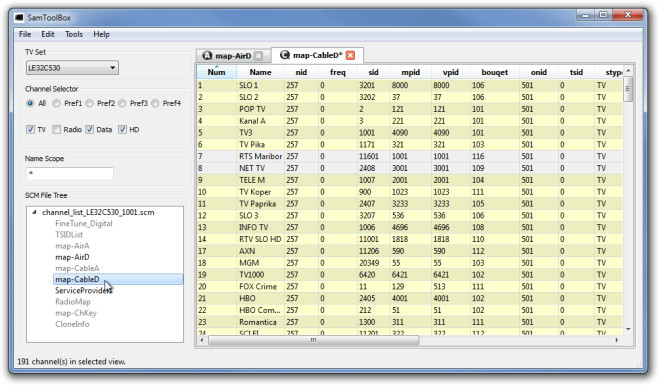Viewport: 660px width, 386px height.
Task: Select the Pref1 radio button
Action: tap(56, 103)
